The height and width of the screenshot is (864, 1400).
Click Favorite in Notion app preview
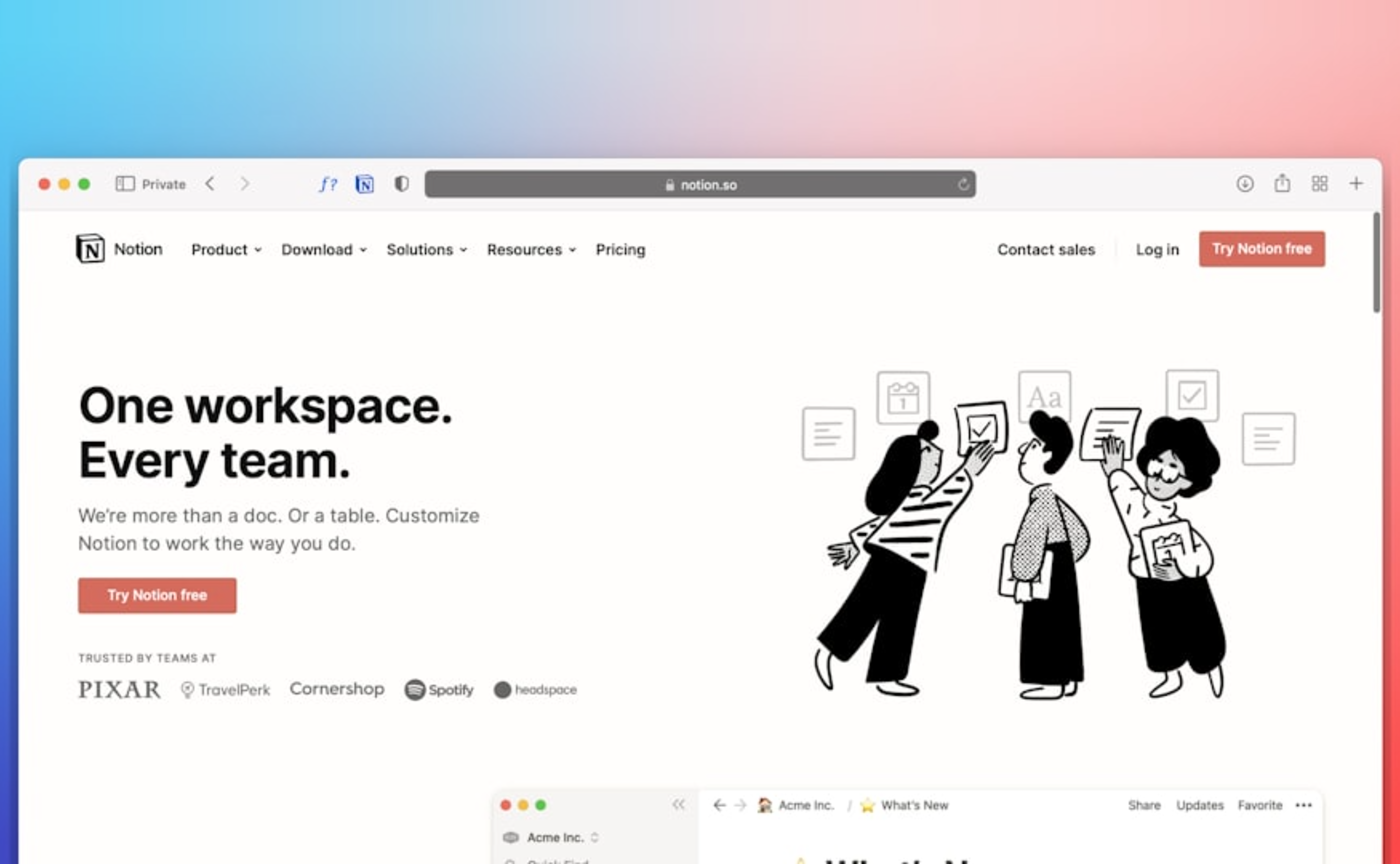pos(1260,805)
